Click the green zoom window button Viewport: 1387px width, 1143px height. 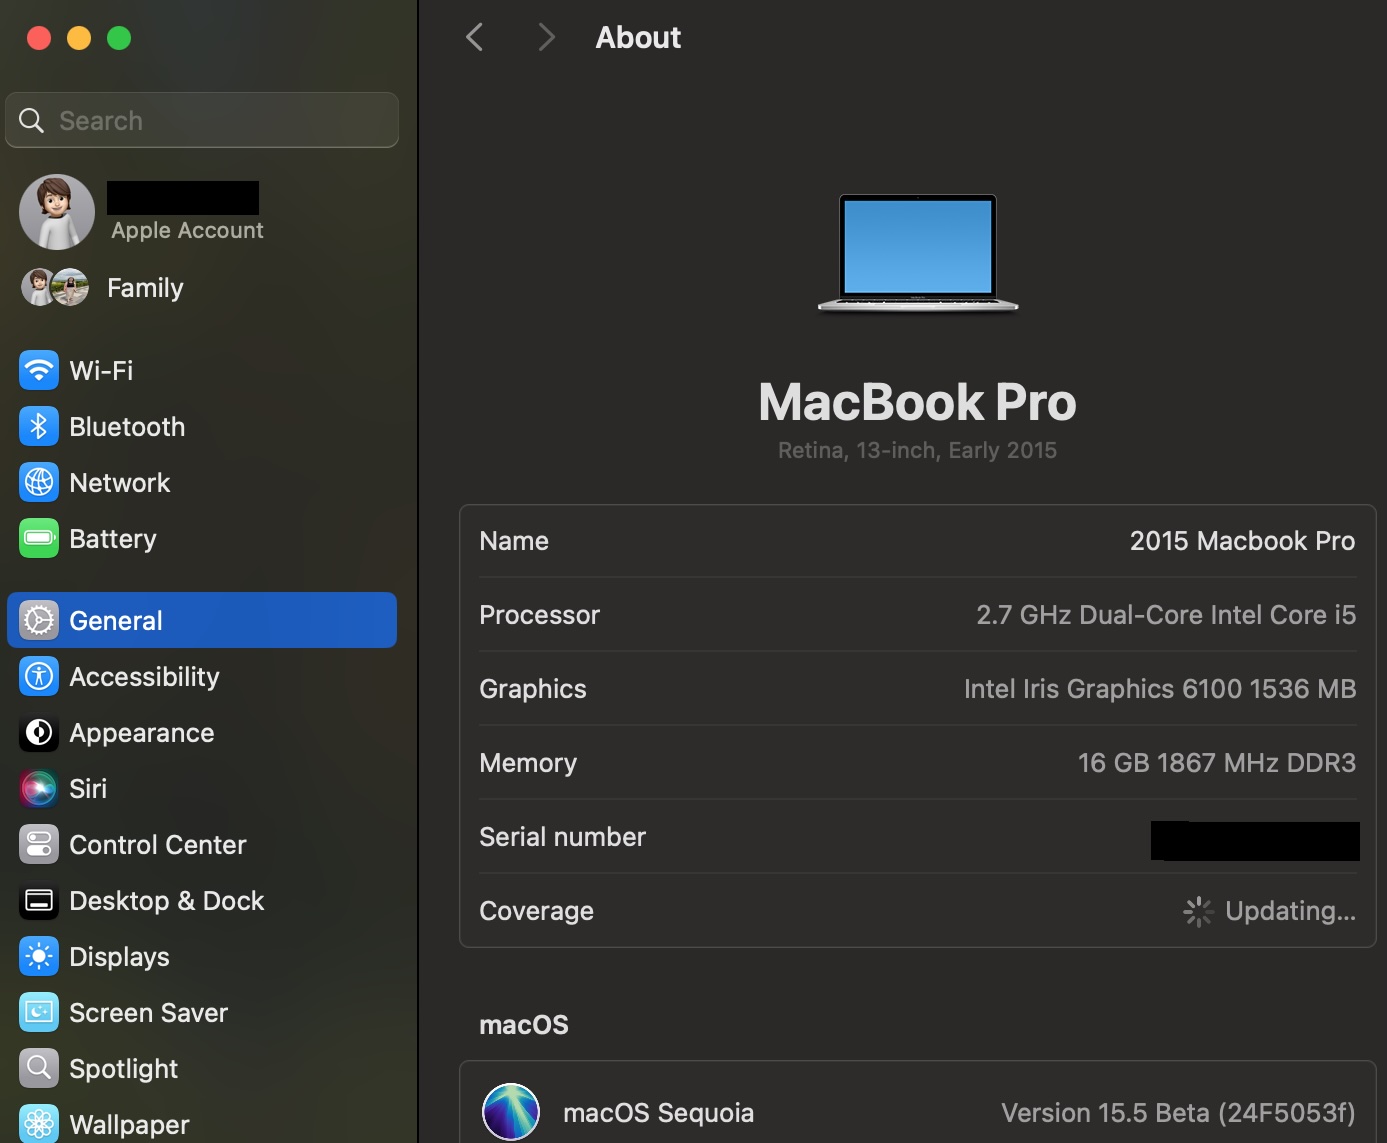point(119,38)
